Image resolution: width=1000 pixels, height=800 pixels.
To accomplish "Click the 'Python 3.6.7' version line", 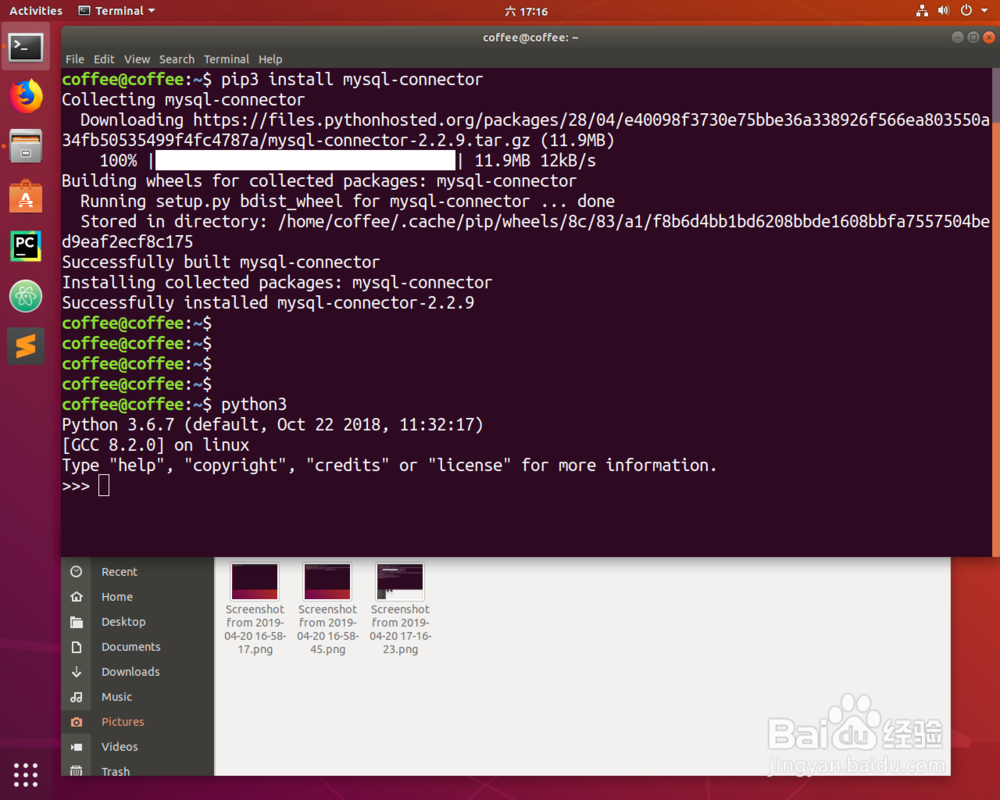I will point(272,425).
